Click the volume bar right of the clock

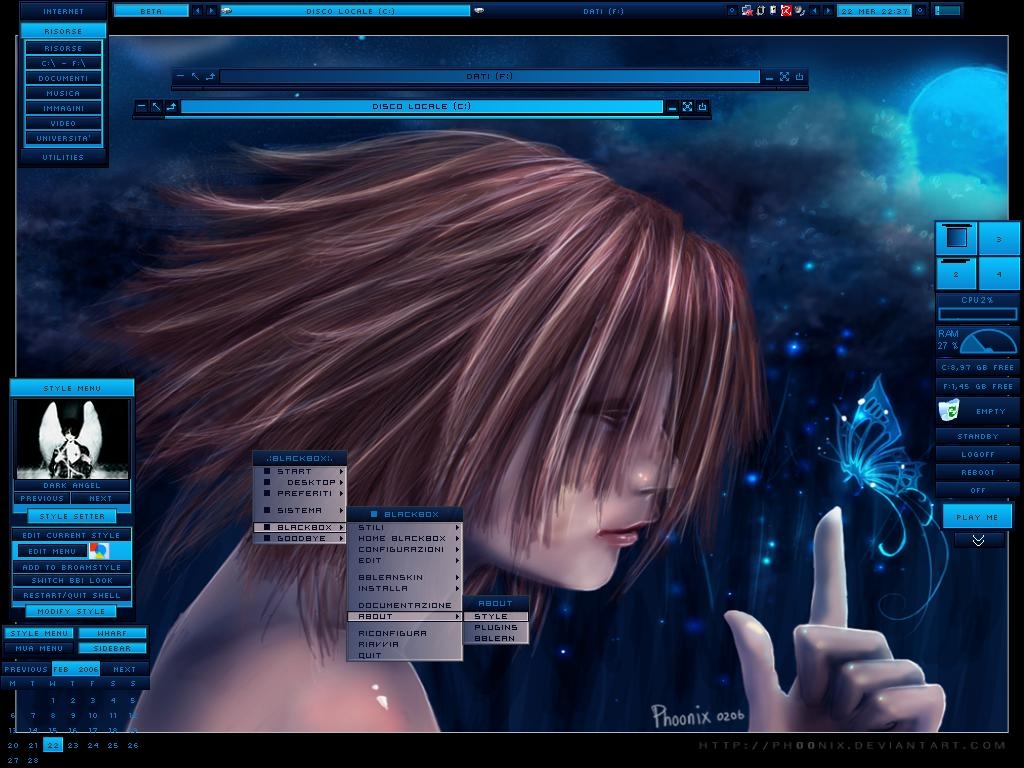pyautogui.click(x=948, y=10)
